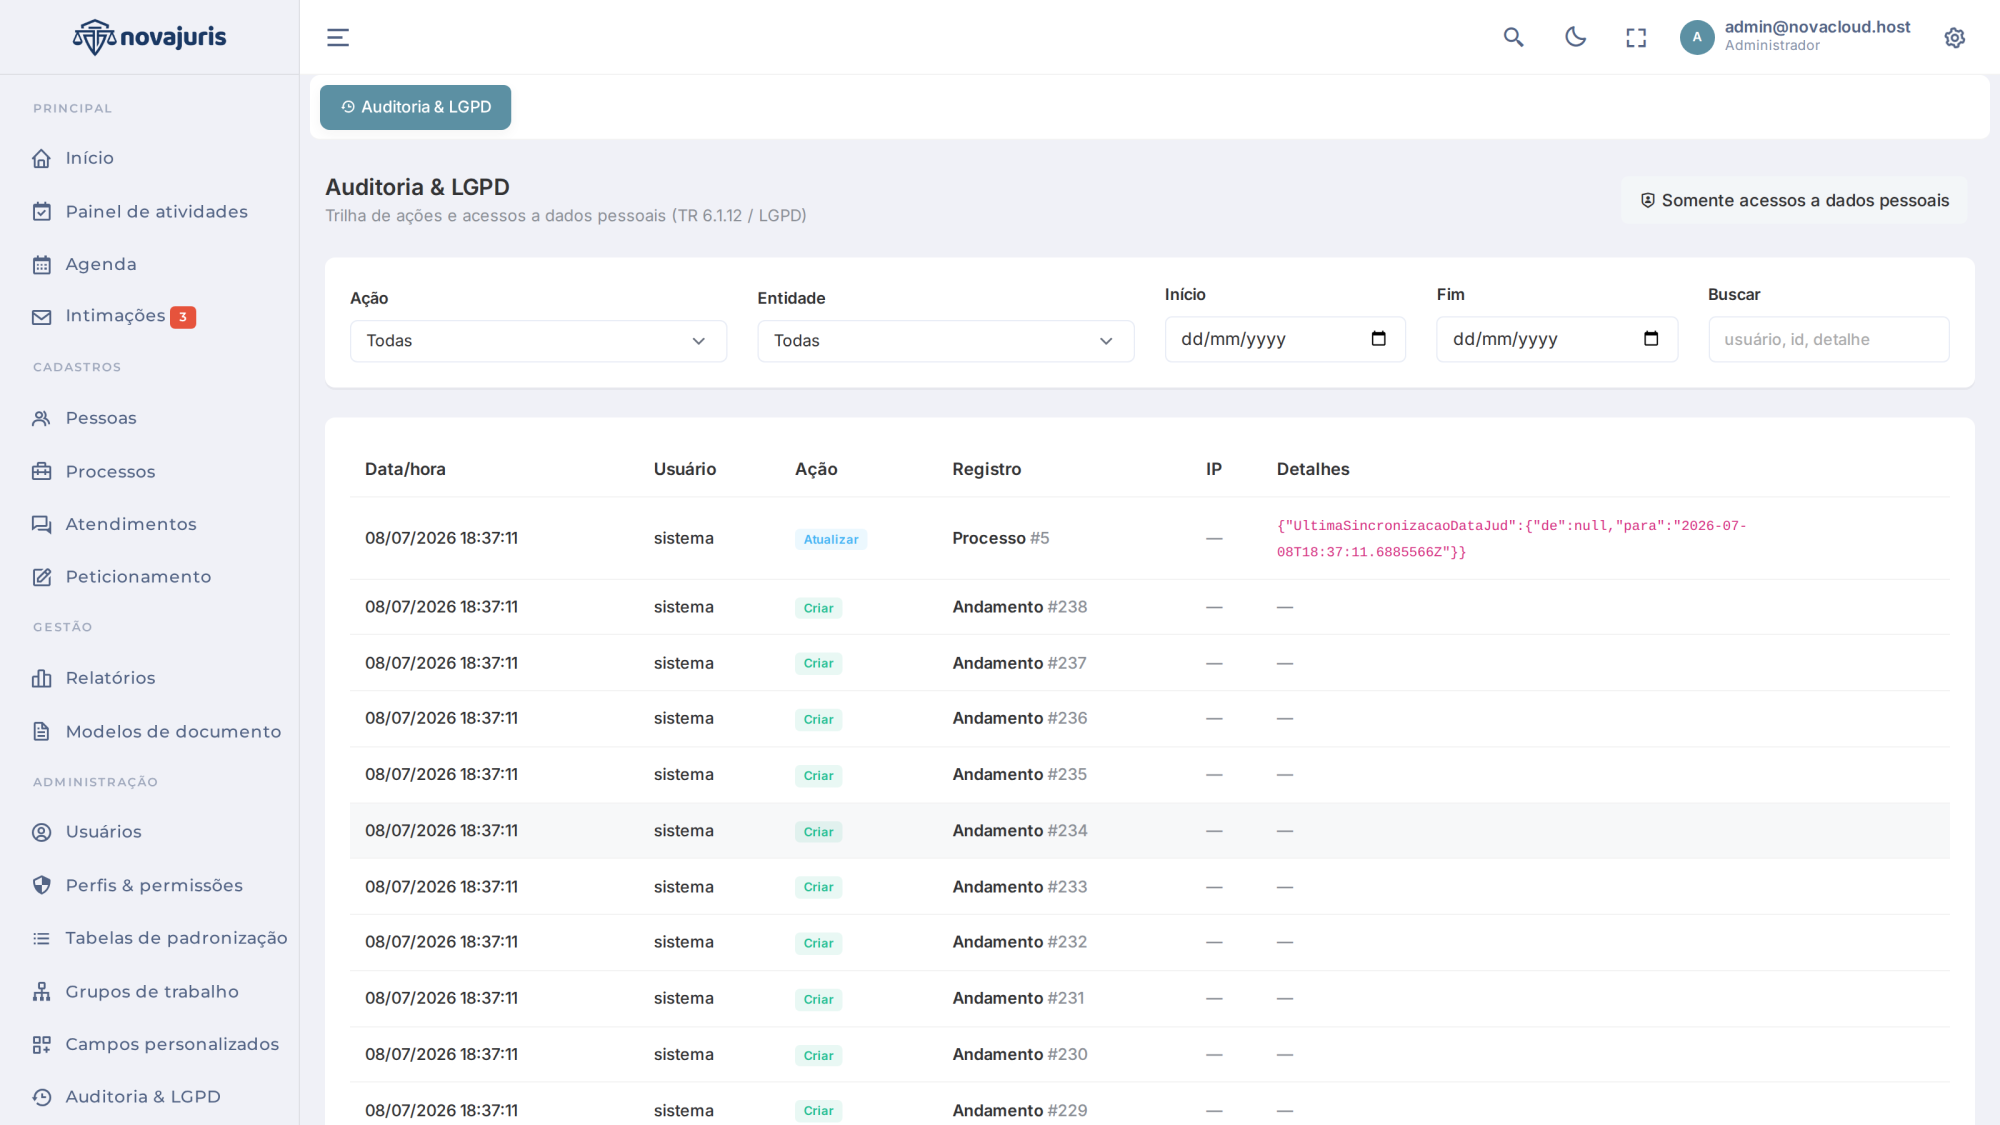Click the UltimaSincronizacaoDataJud JSON details text
The image size is (2000, 1125).
click(x=1511, y=538)
